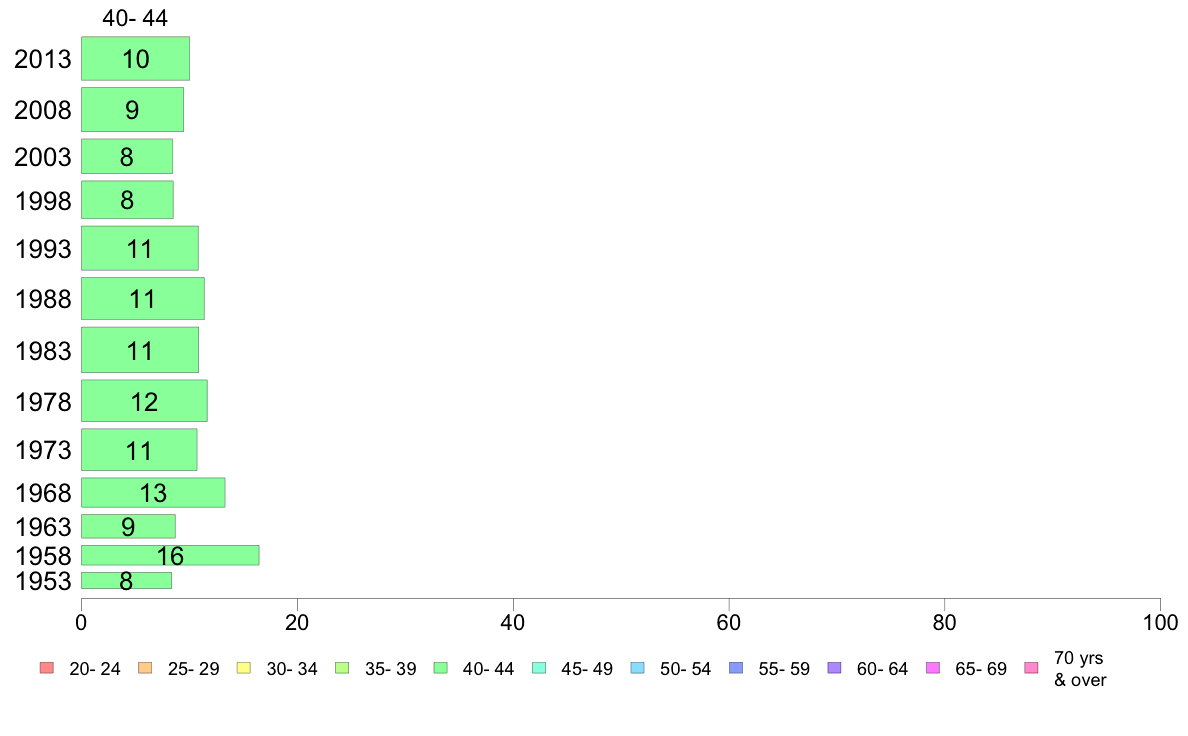Click the 40-44 column header label
This screenshot has width=1188, height=736.
(x=135, y=18)
